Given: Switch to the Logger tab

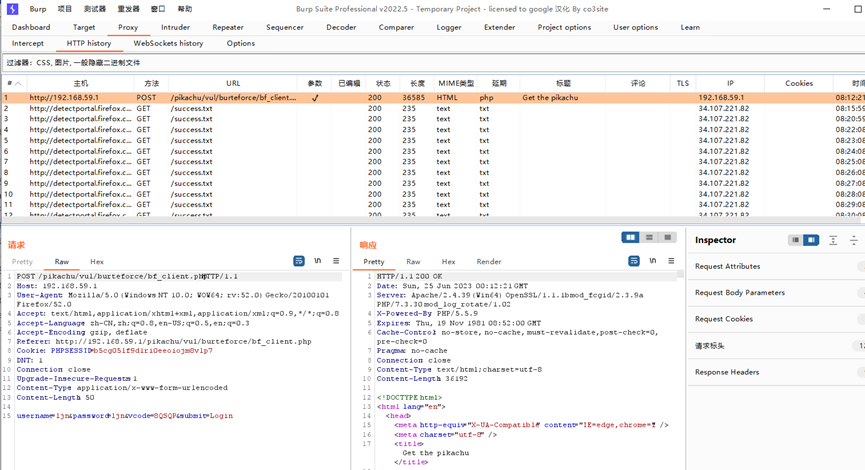Looking at the screenshot, I should (x=449, y=27).
